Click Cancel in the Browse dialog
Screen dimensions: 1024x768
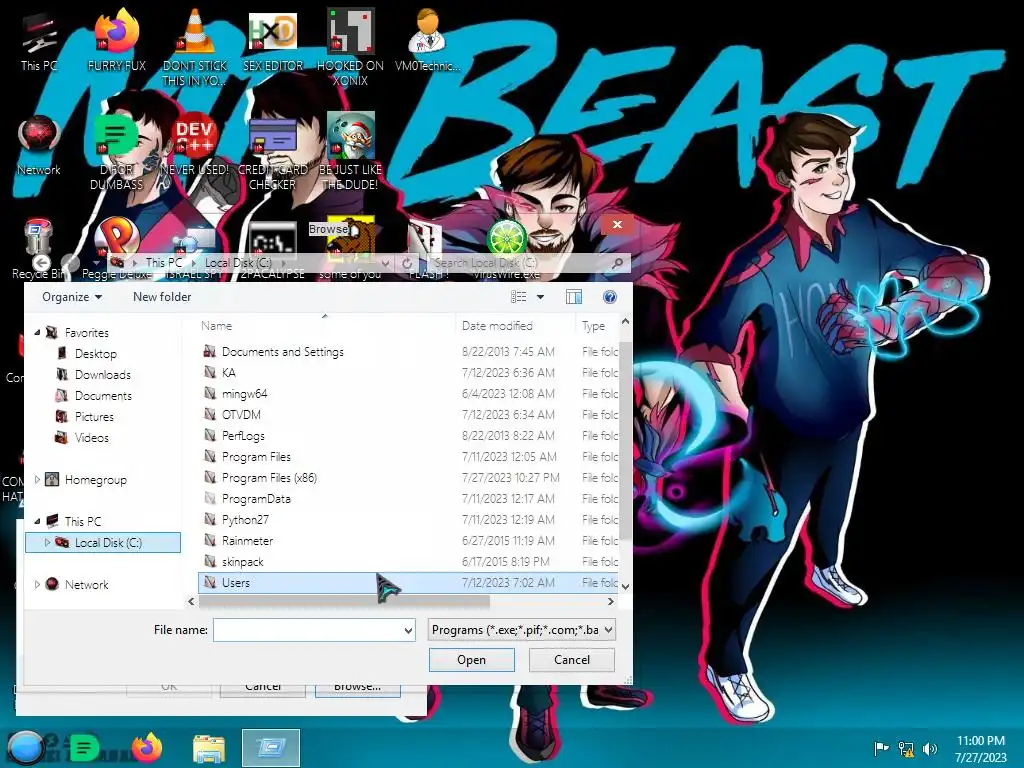(571, 660)
